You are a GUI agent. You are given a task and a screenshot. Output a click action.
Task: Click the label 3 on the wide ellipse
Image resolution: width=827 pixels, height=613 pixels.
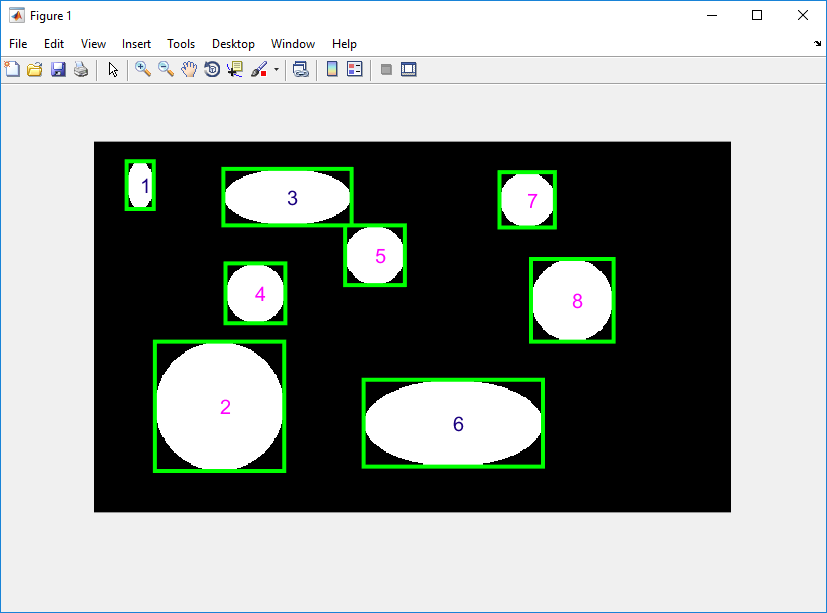[292, 198]
